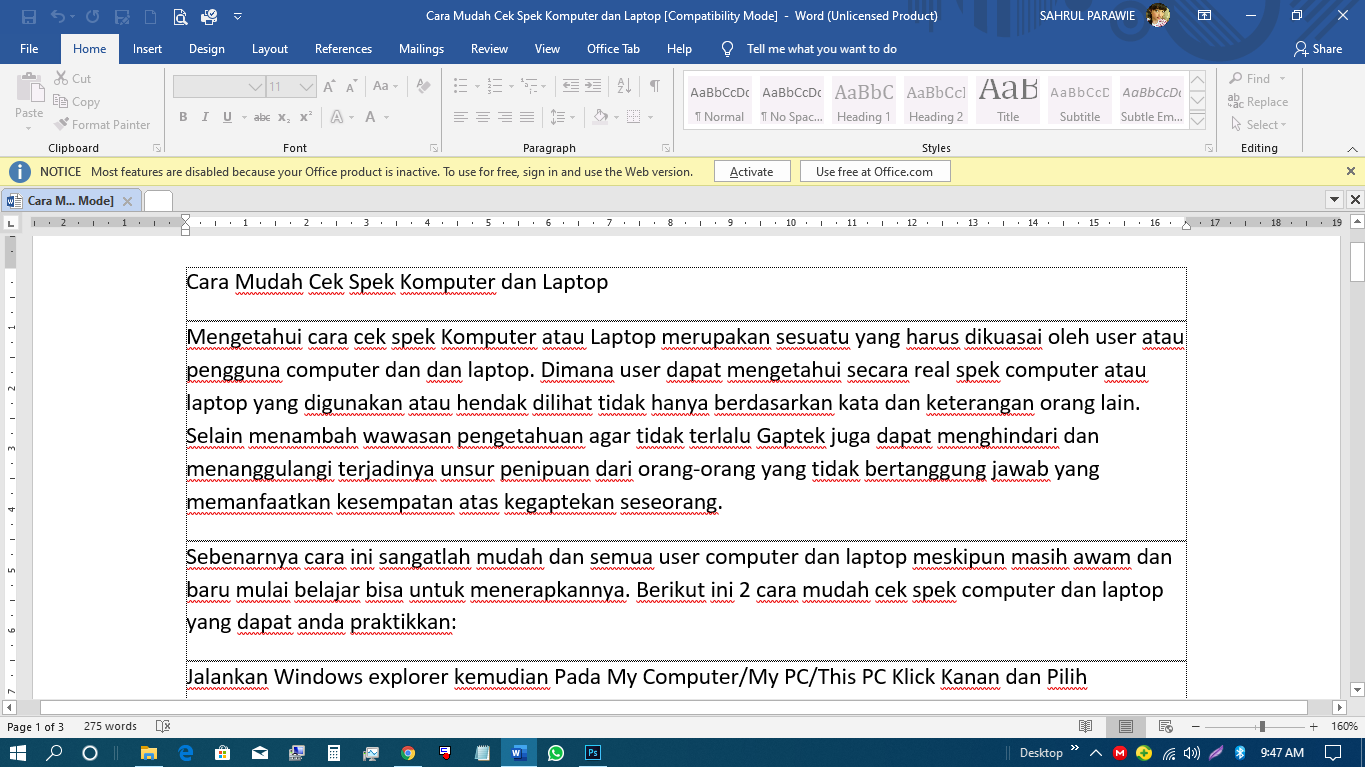Click the Activate button
The image size is (1365, 767).
[752, 171]
